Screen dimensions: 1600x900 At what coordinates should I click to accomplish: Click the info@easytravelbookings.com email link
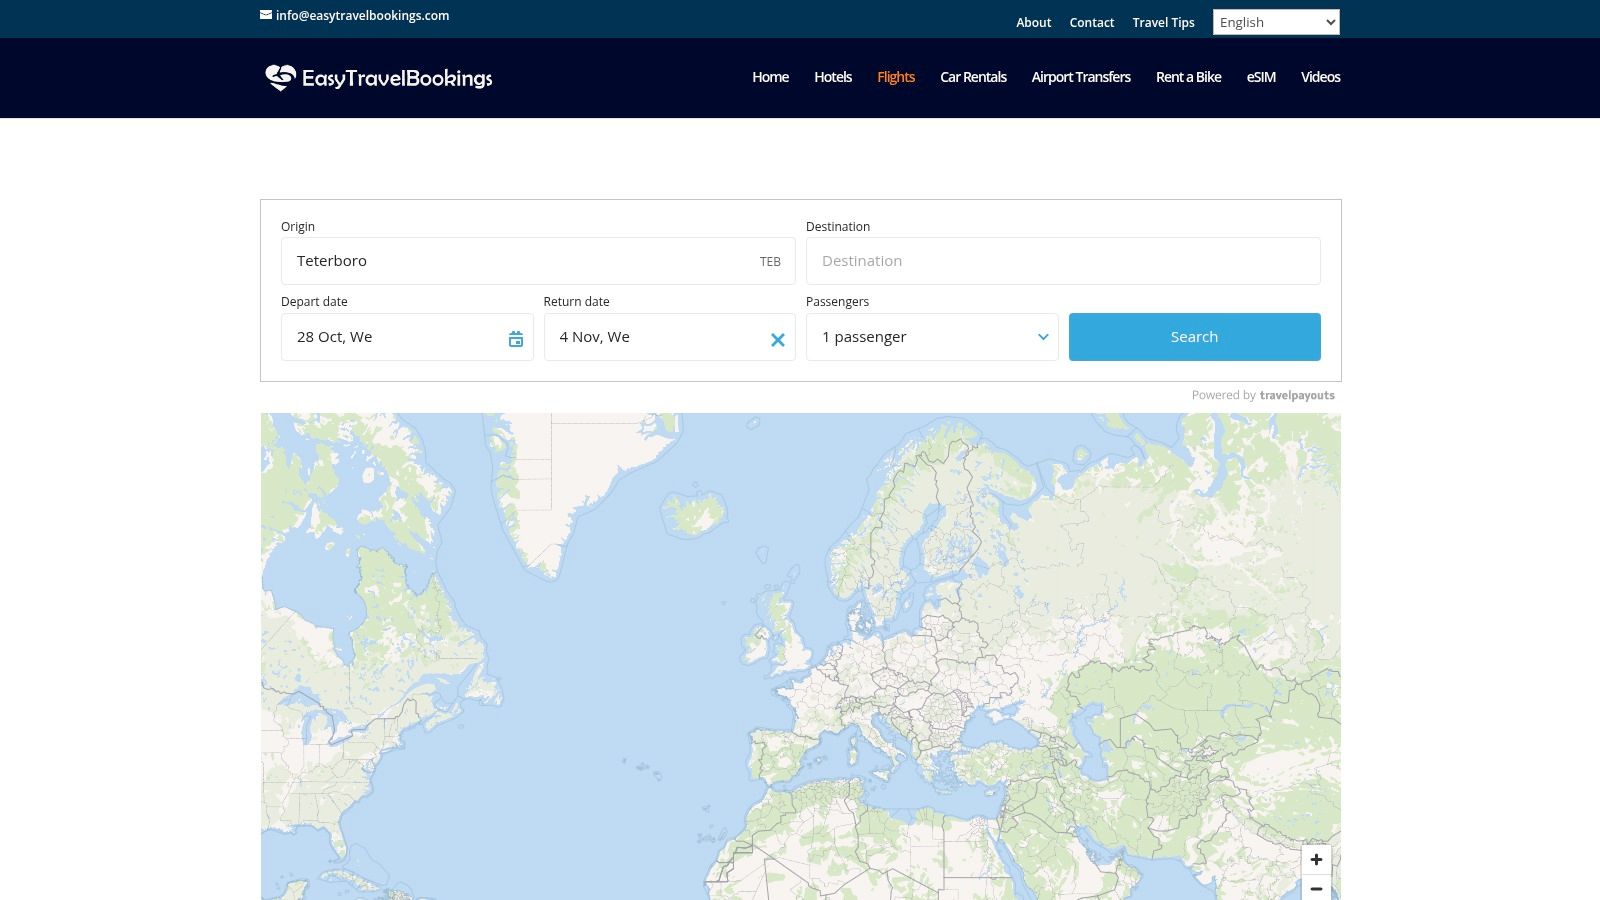(362, 15)
